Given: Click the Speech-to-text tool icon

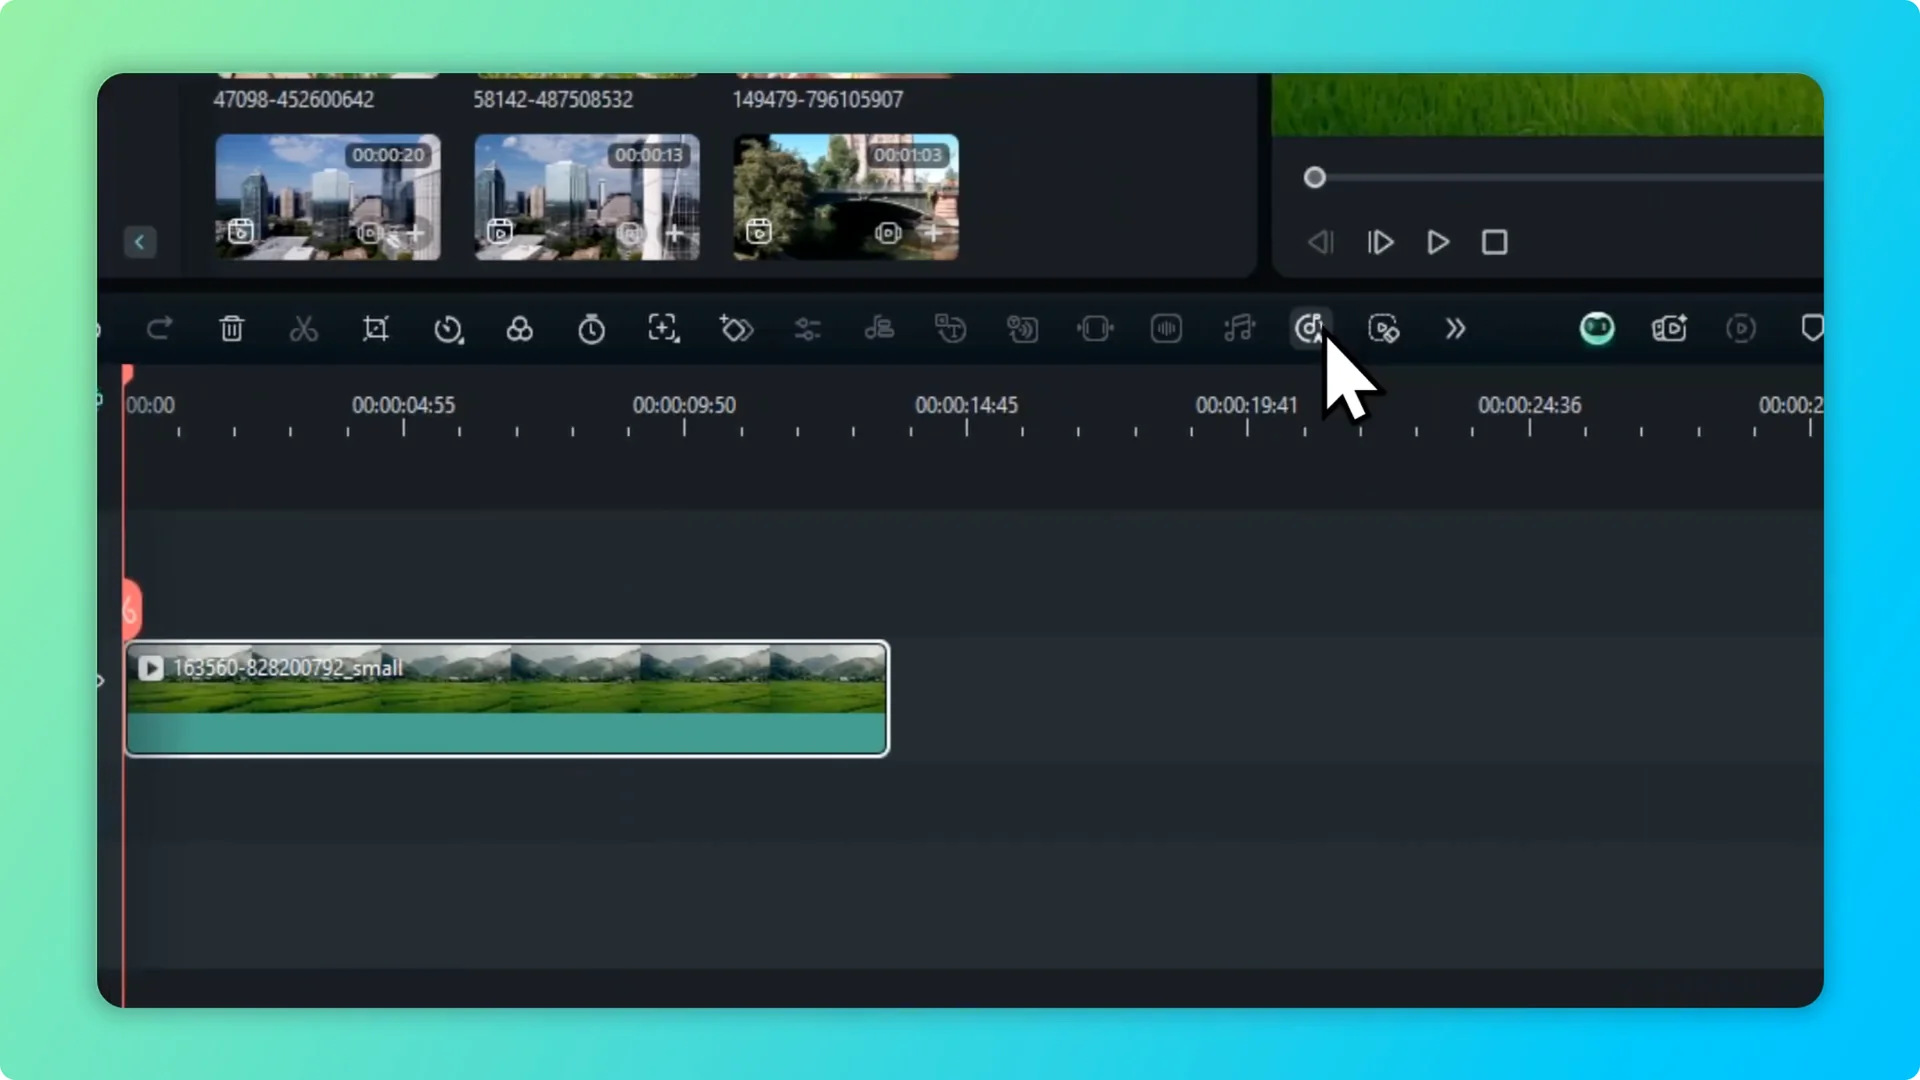Looking at the screenshot, I should (950, 328).
